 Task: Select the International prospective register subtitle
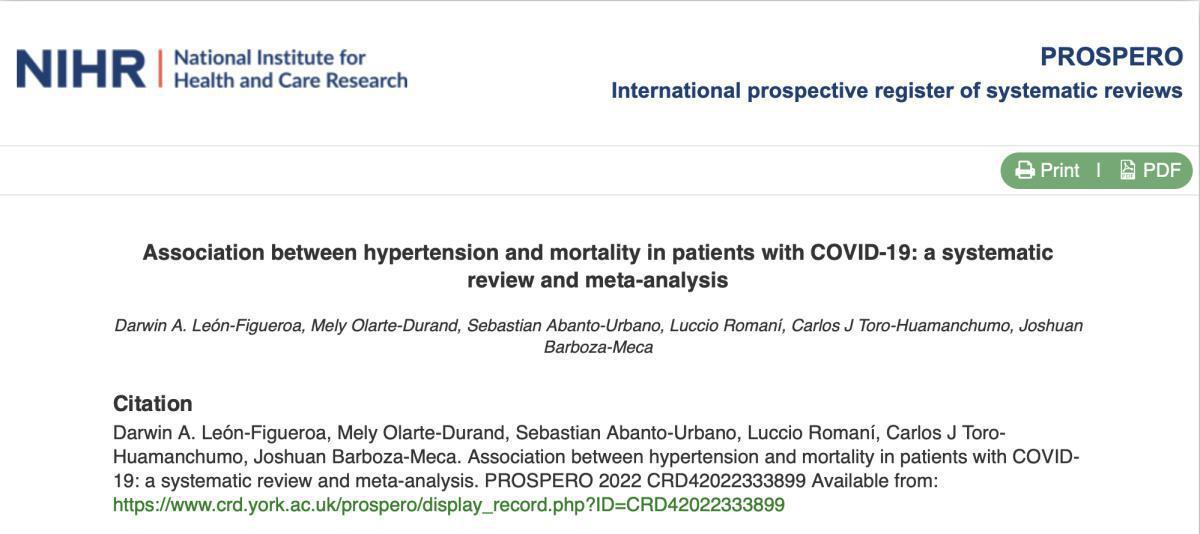[x=896, y=91]
